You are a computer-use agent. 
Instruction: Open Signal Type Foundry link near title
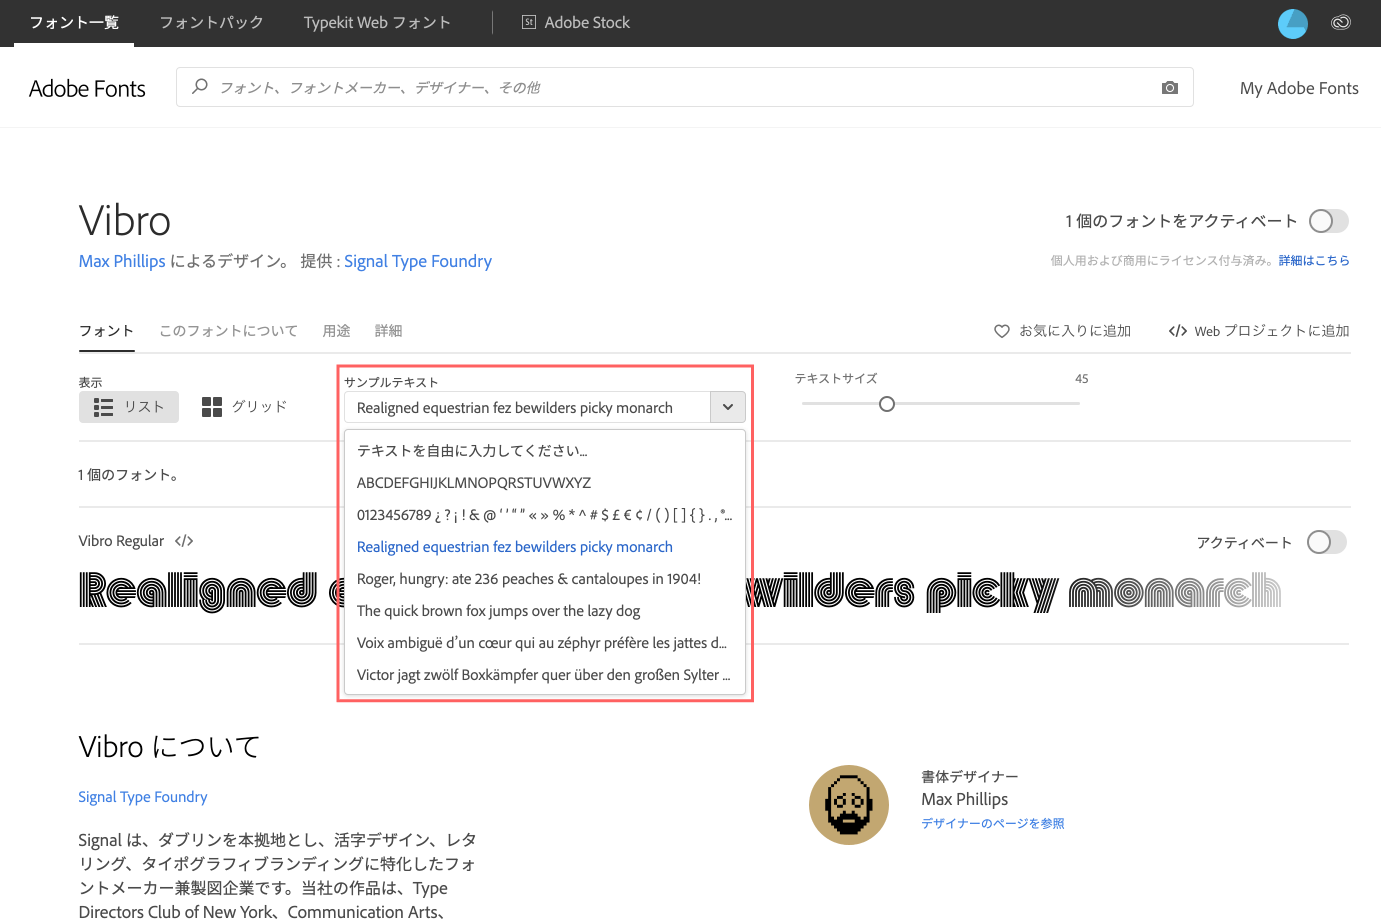point(418,261)
